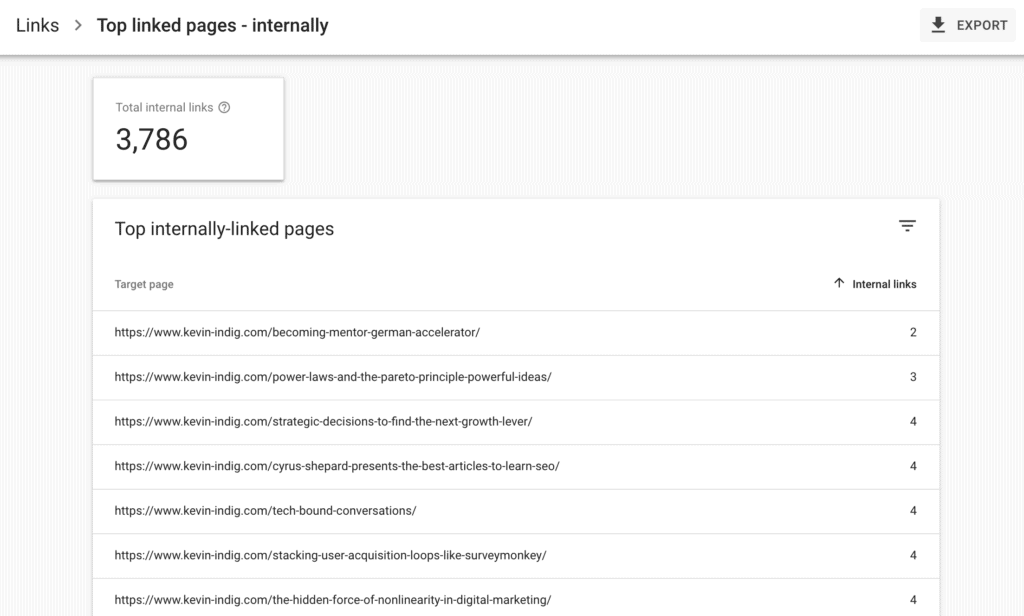Sort by Internal links column header
The image size is (1024, 616).
tap(884, 284)
